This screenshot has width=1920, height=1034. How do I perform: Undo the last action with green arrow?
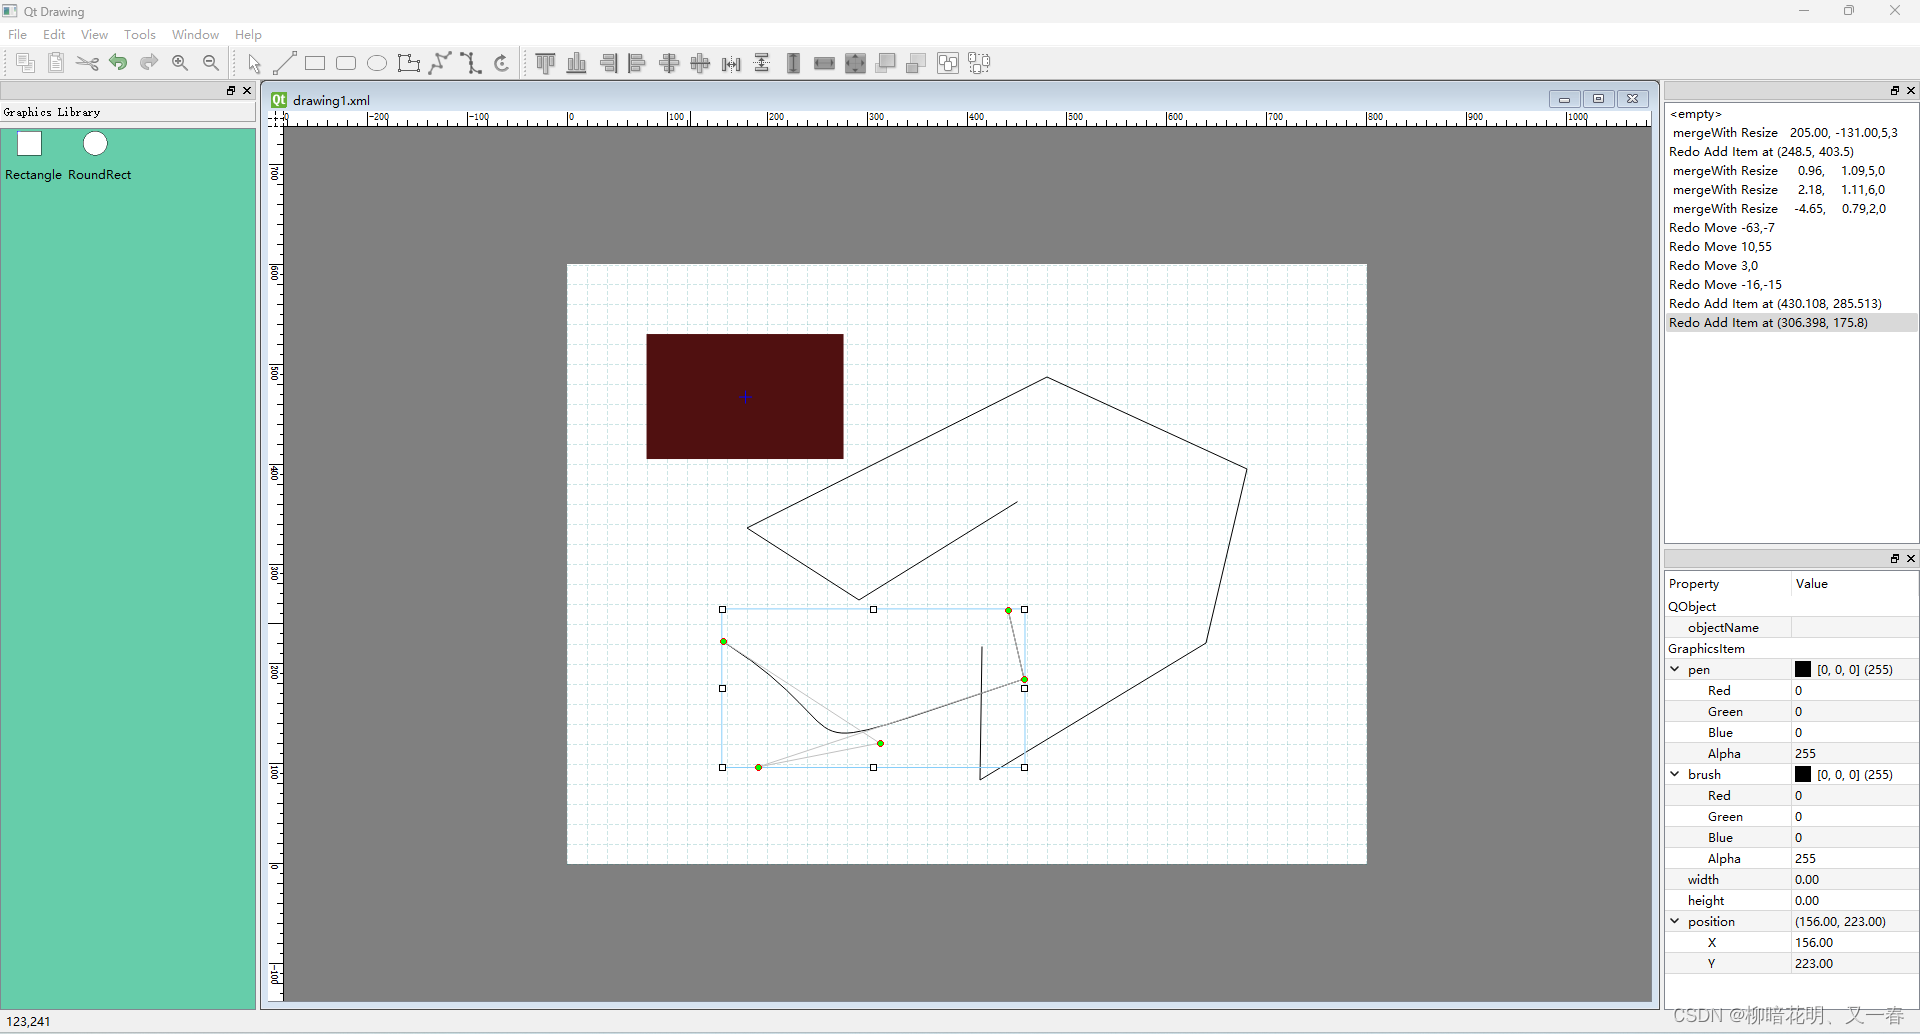pyautogui.click(x=118, y=63)
